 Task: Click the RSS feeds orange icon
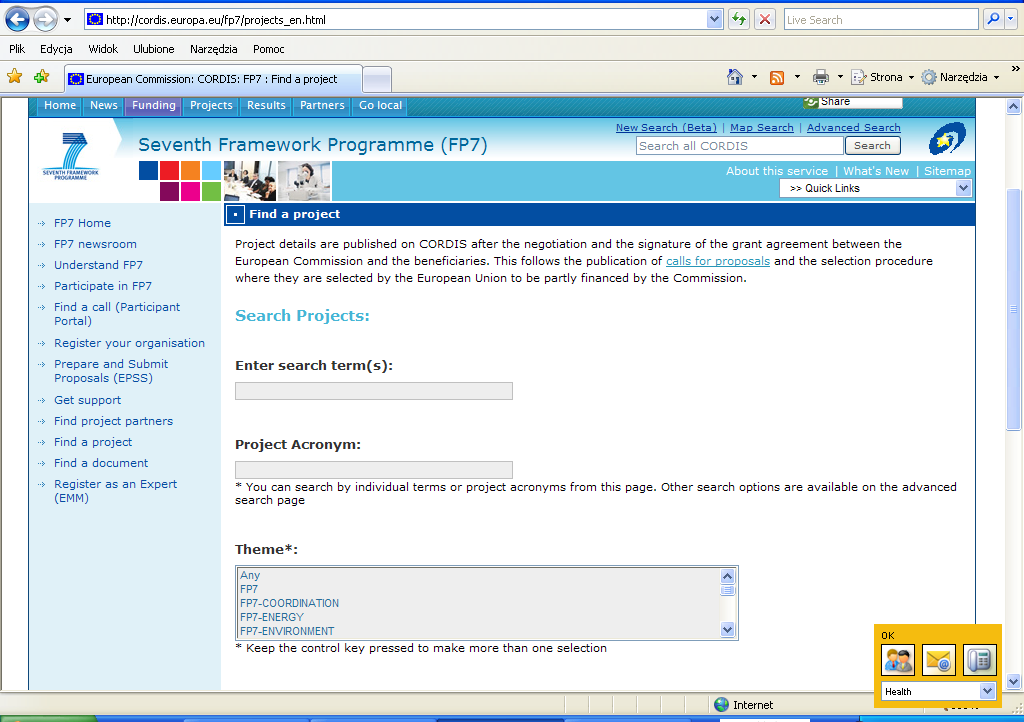click(x=776, y=77)
